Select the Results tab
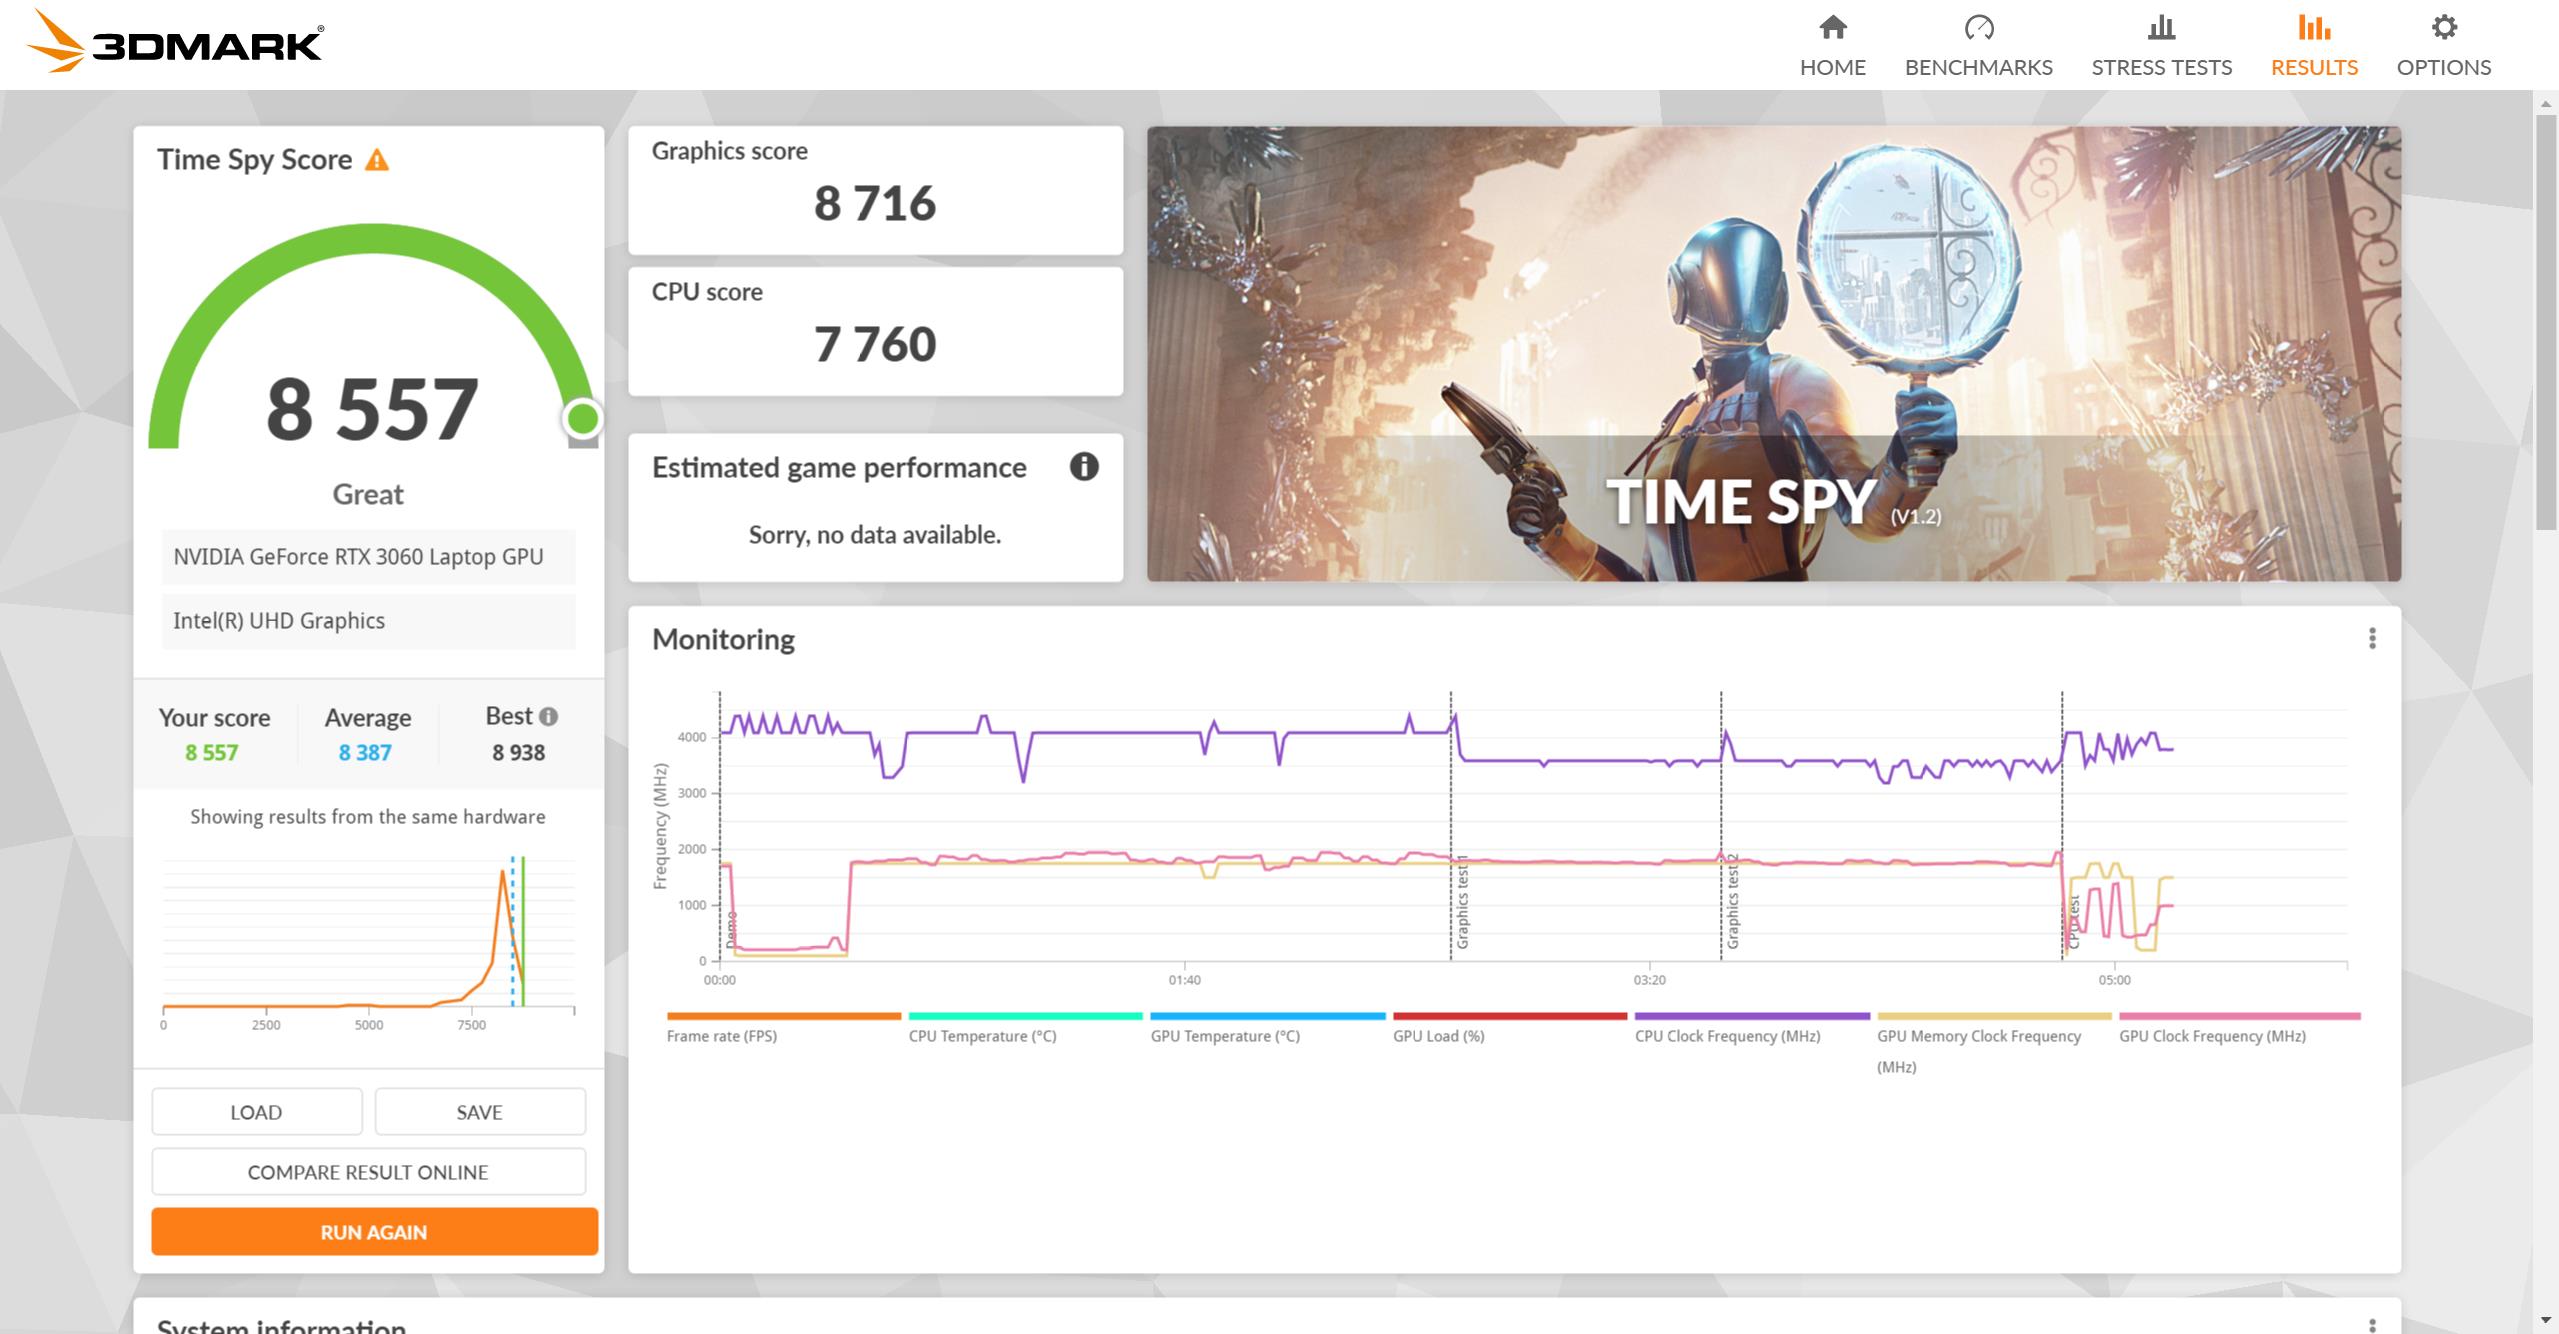 pyautogui.click(x=2313, y=45)
